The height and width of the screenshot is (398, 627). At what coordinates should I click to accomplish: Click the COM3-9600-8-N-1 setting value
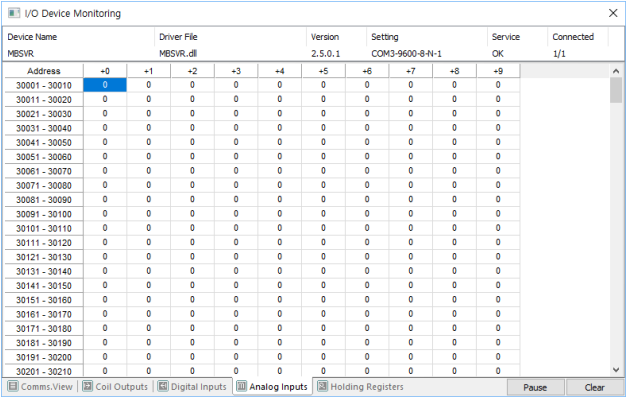click(x=406, y=54)
